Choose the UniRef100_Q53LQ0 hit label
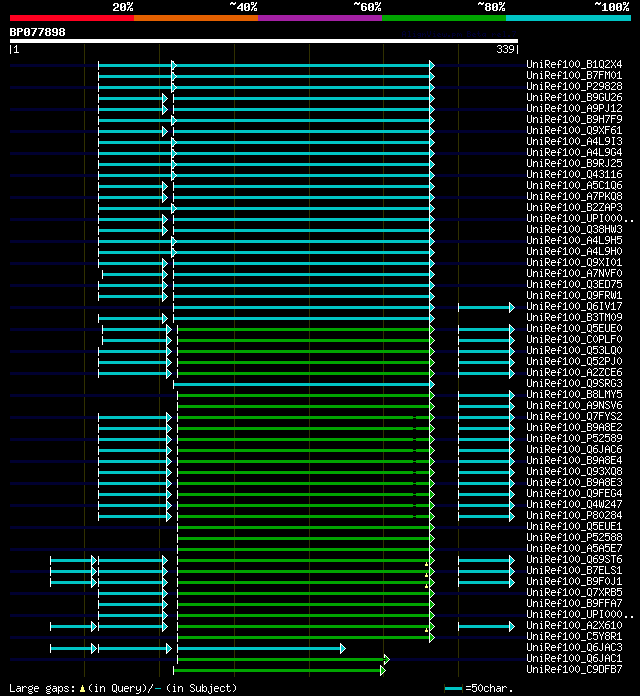Image resolution: width=640 pixels, height=696 pixels. click(x=574, y=350)
